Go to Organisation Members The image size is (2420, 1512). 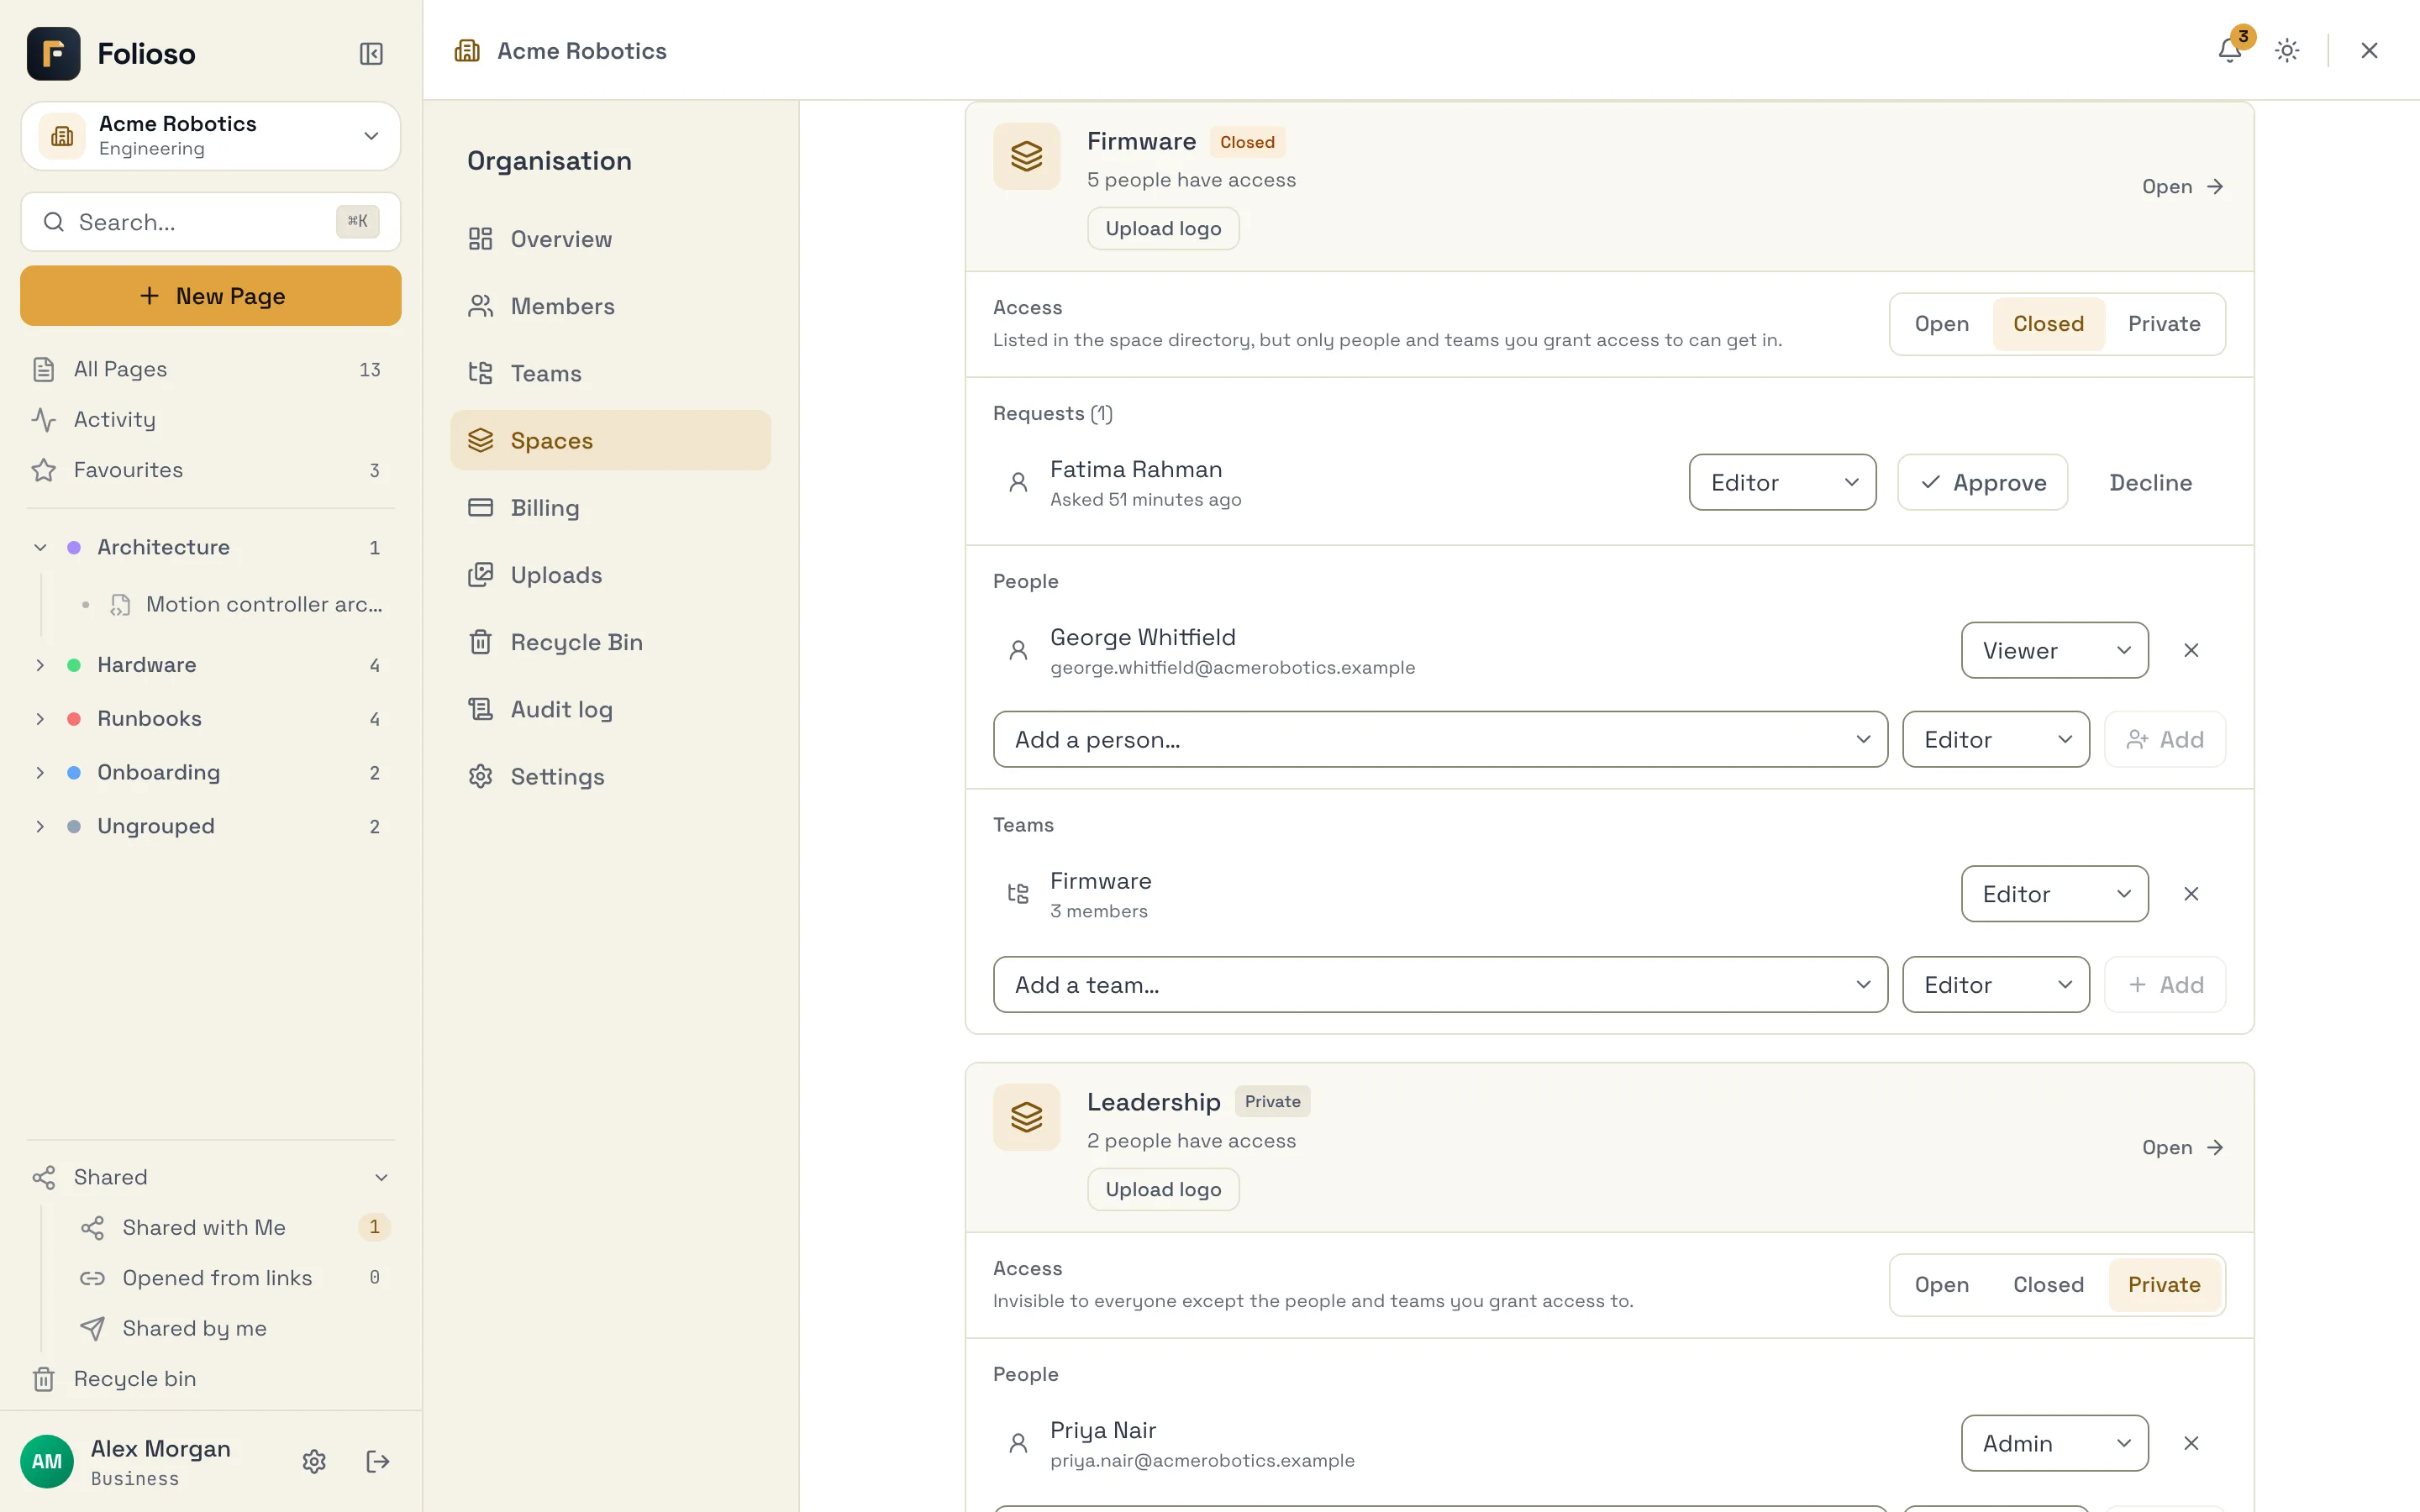(x=610, y=306)
